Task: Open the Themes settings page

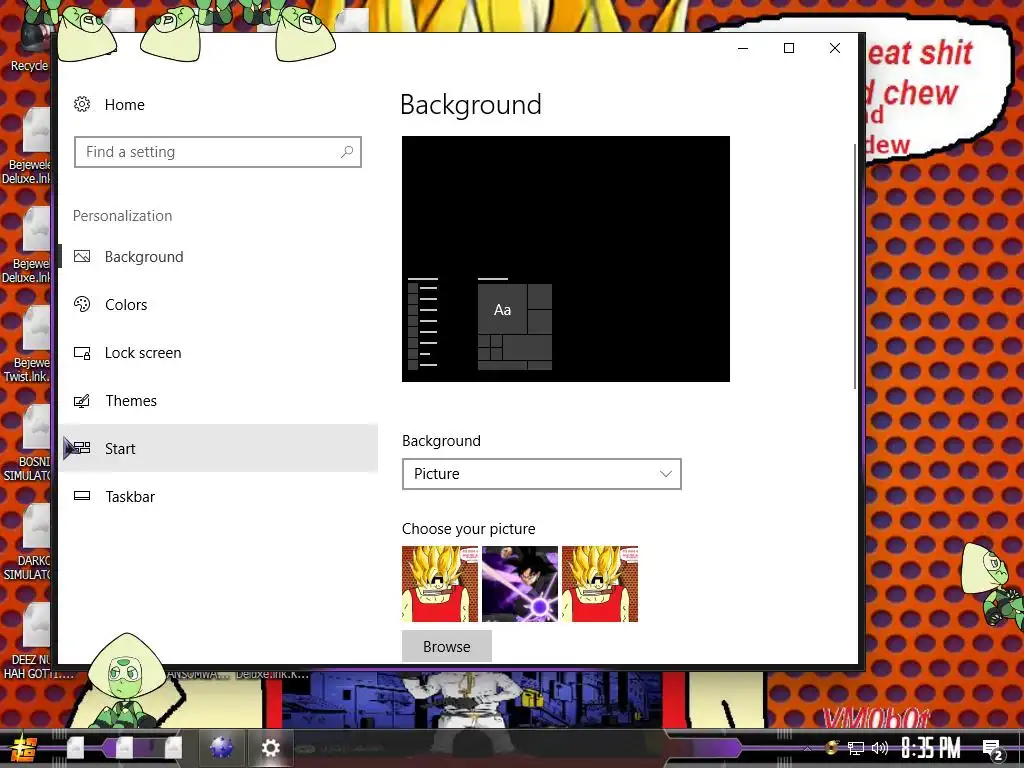Action: [218, 401]
